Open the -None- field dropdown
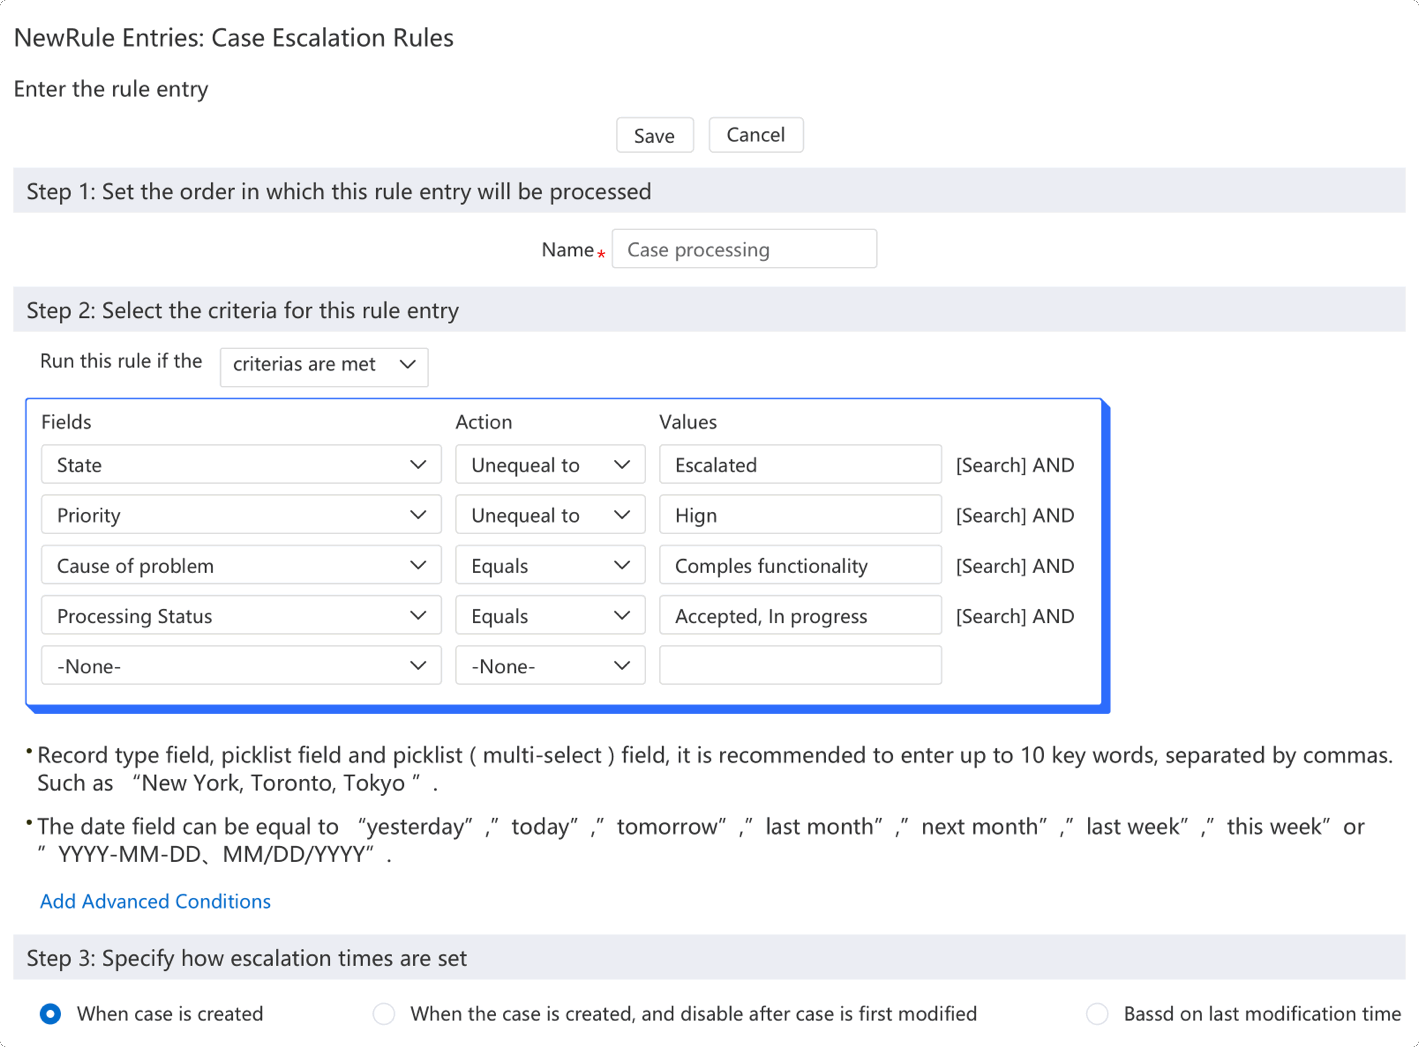Viewport: 1419px width, 1047px height. [x=241, y=666]
